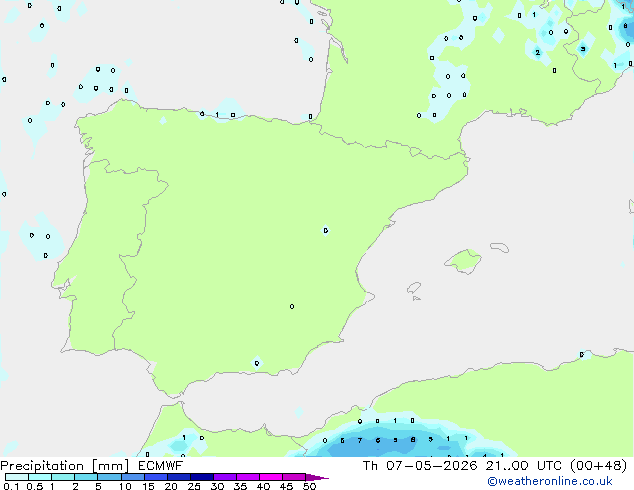Click the value 2 over eastern France

pos(537,53)
